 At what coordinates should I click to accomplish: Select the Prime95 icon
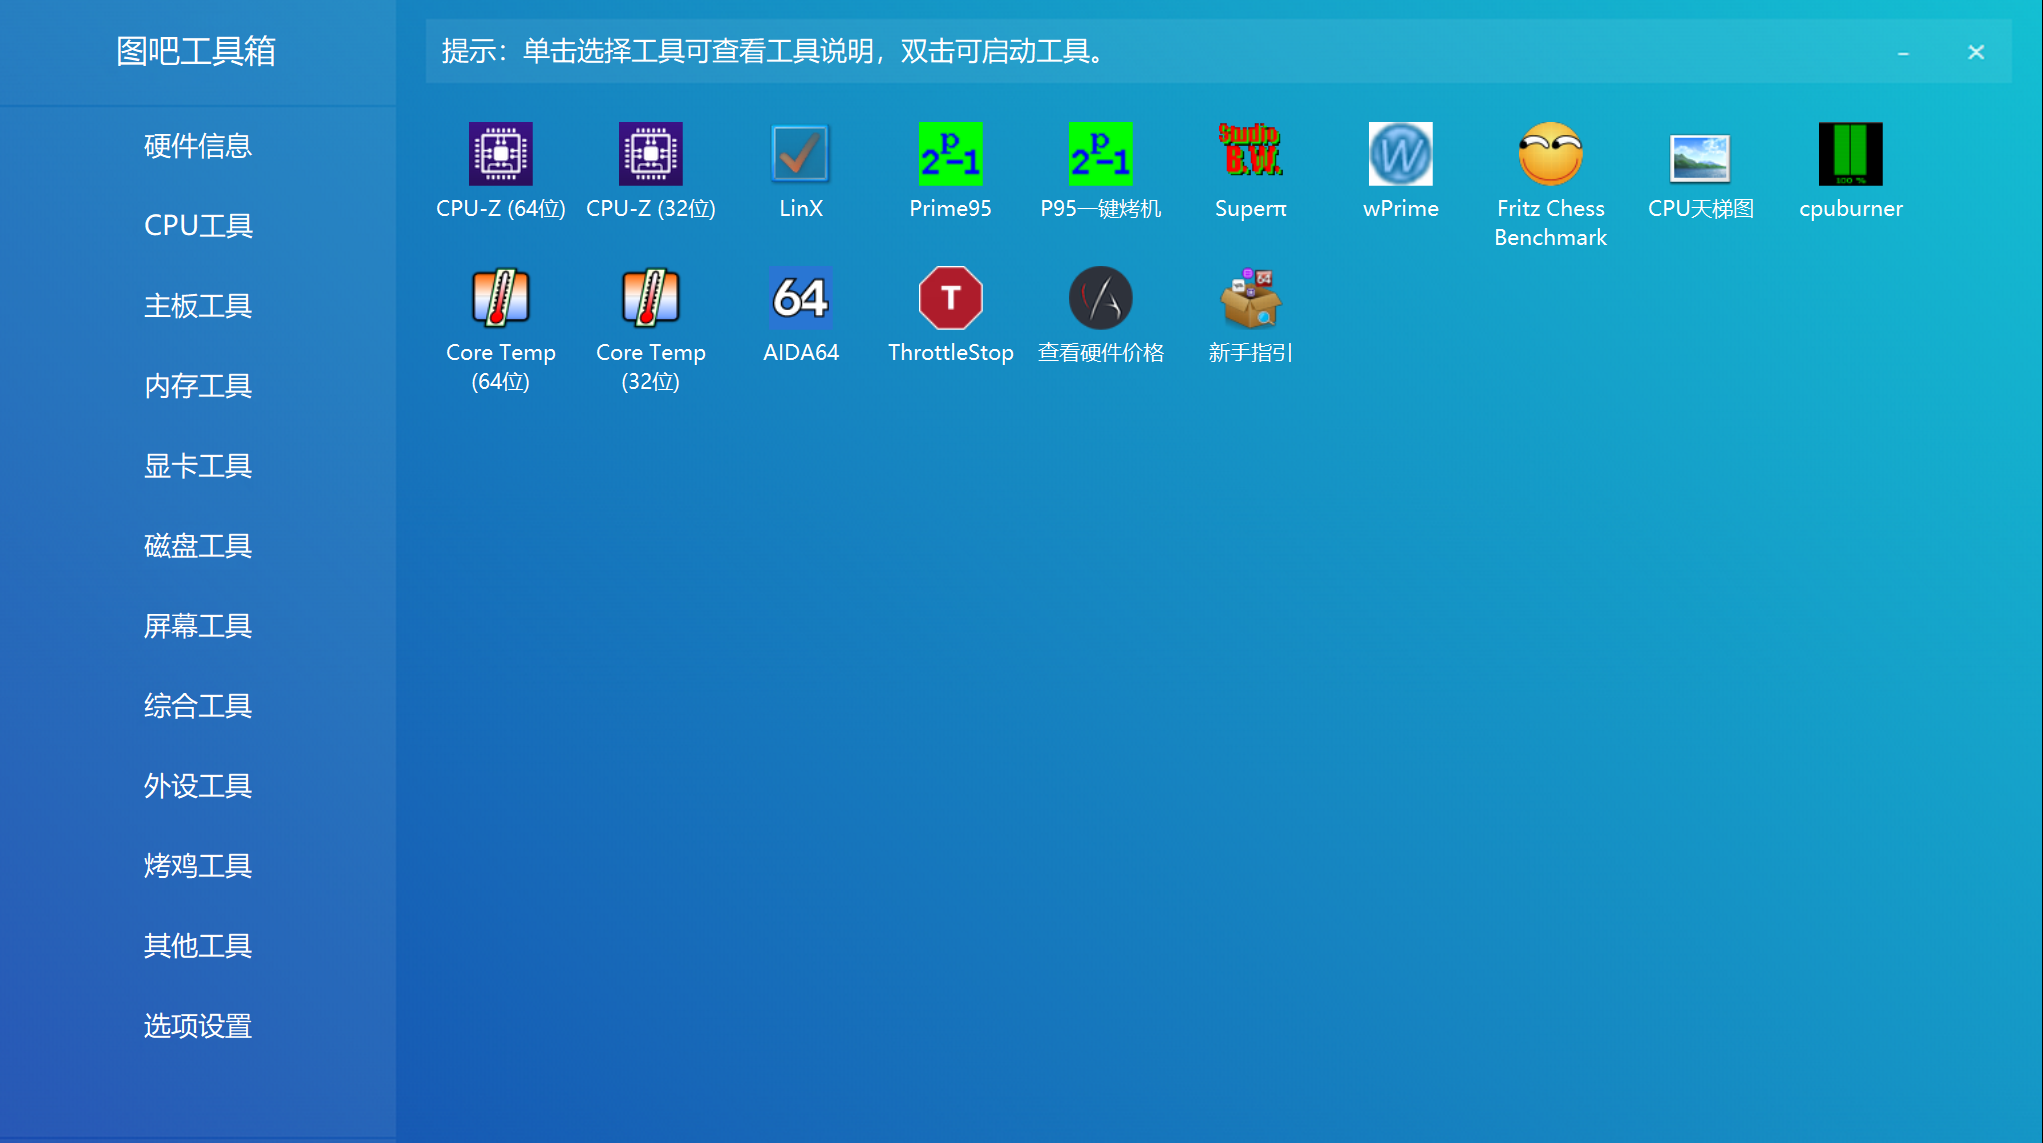click(x=950, y=154)
